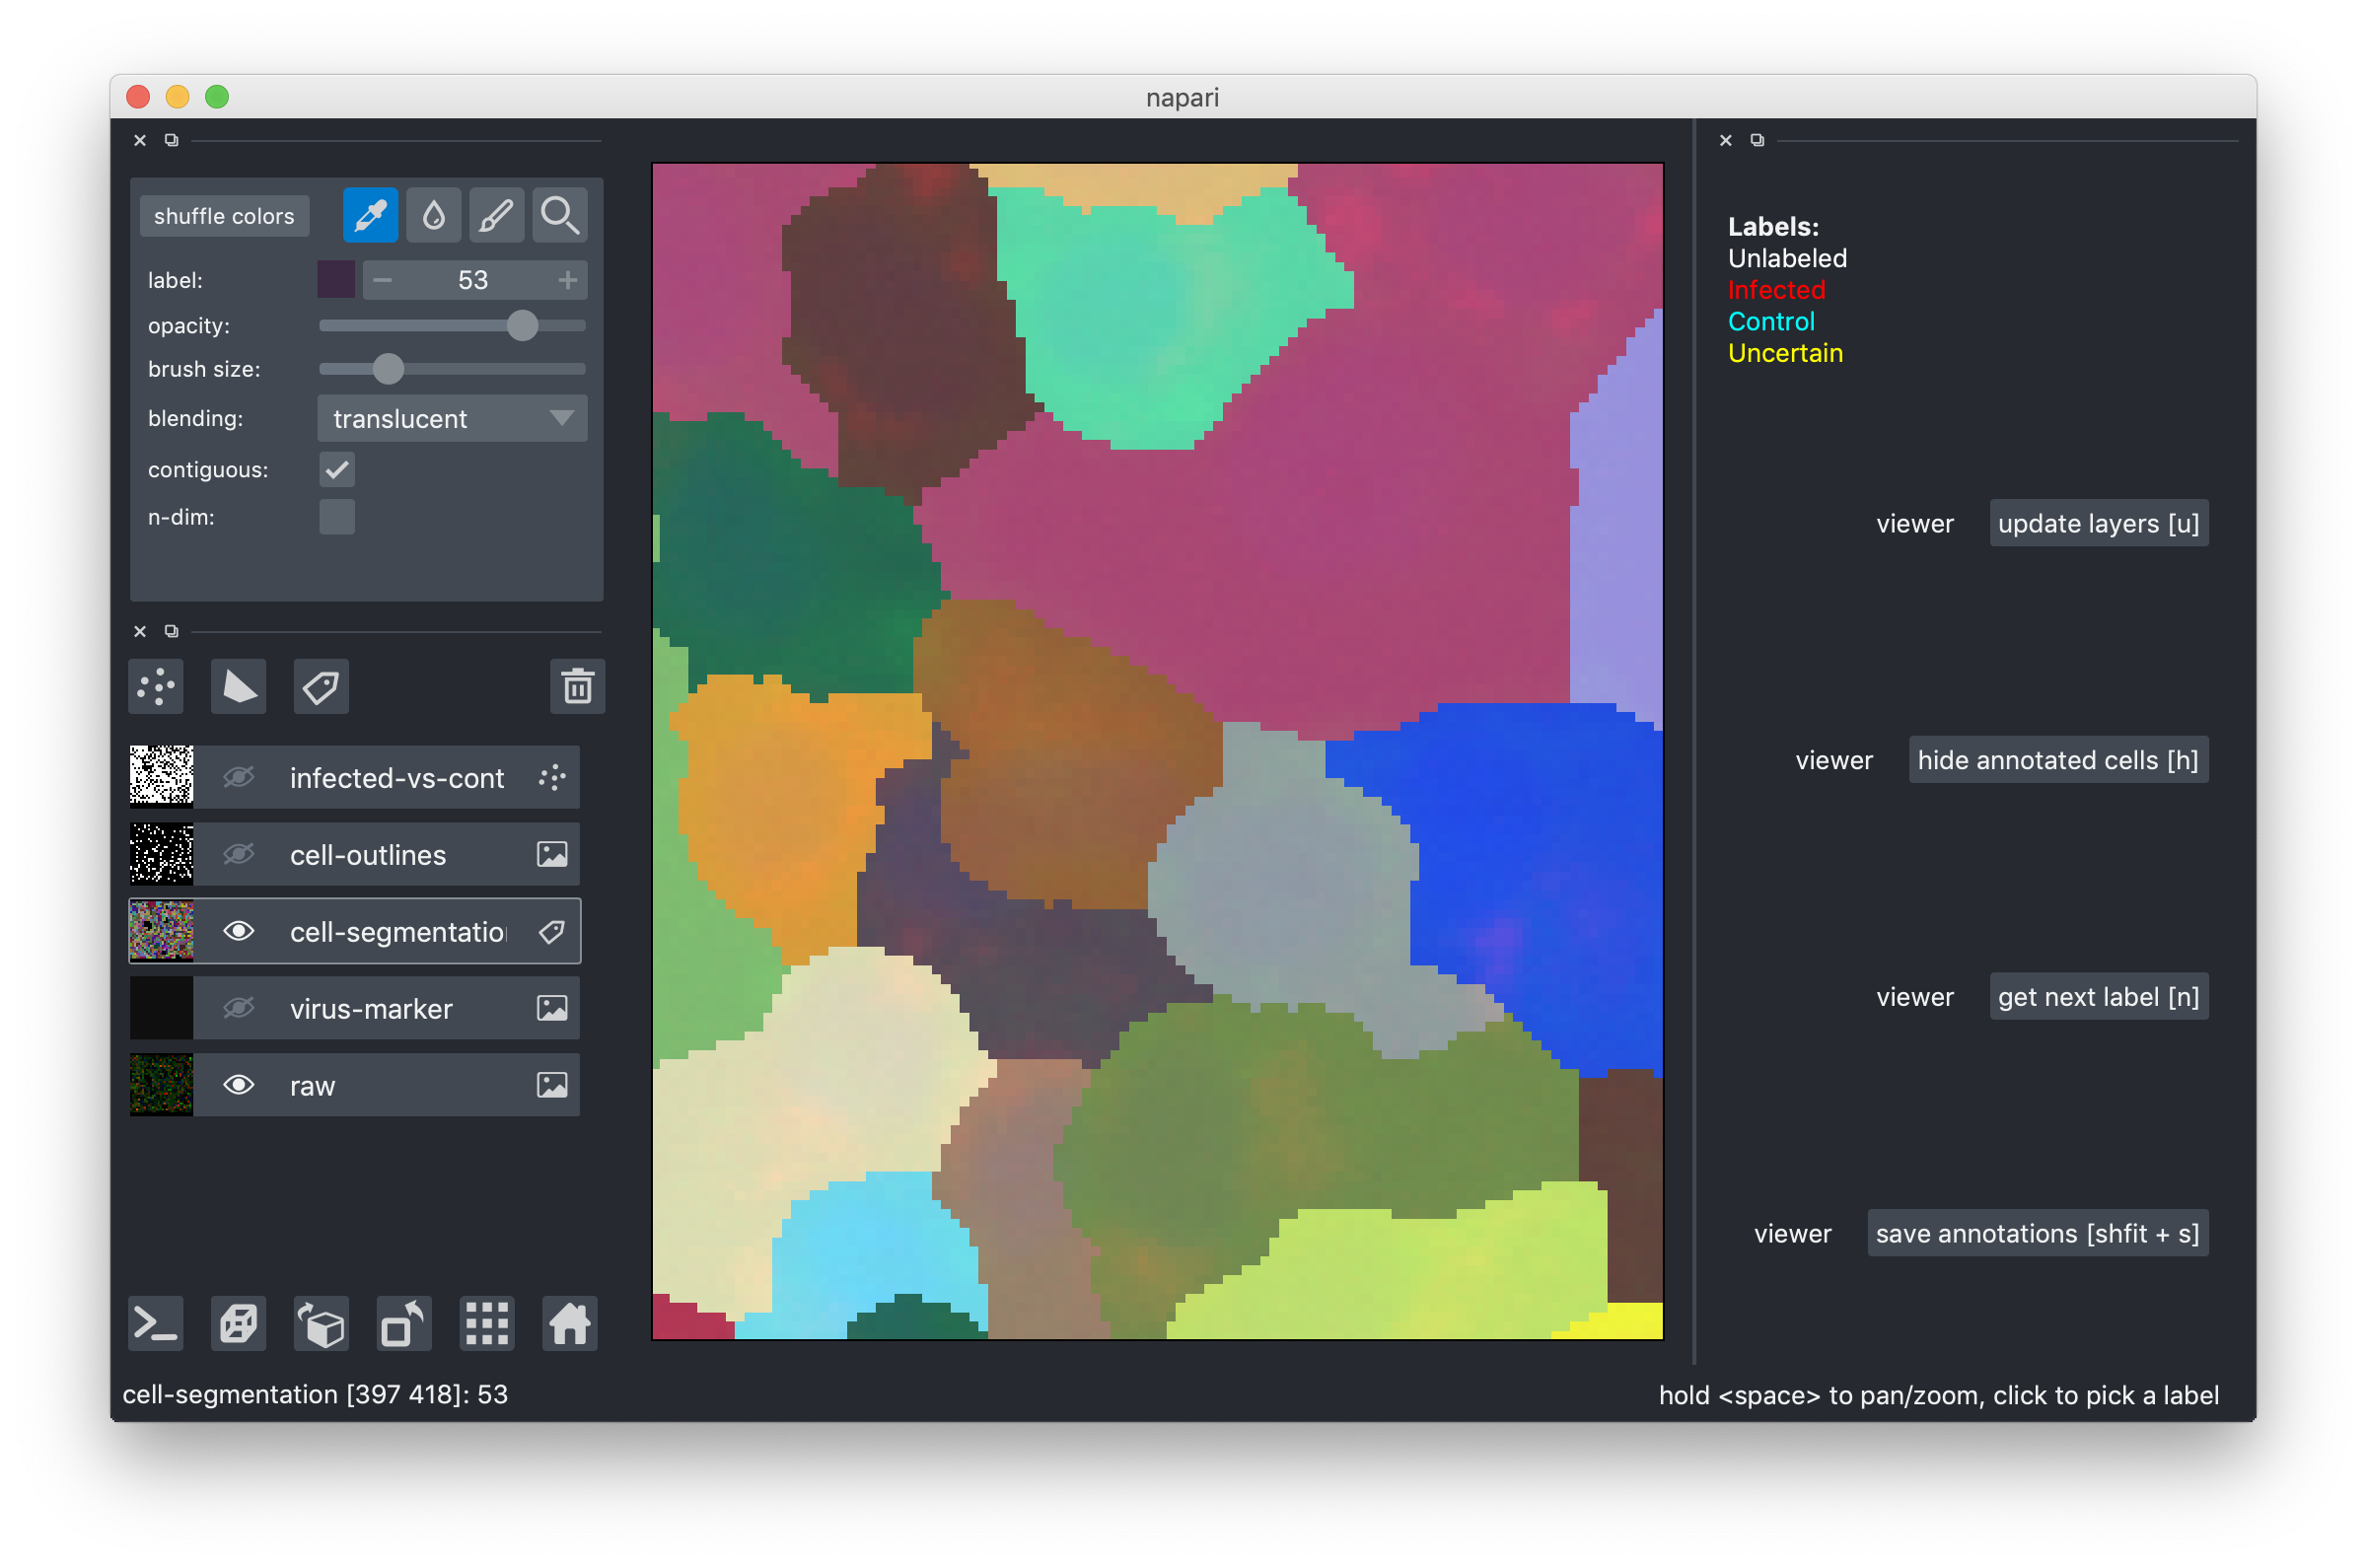Increase label number with plus
The image size is (2367, 1568).
point(568,280)
